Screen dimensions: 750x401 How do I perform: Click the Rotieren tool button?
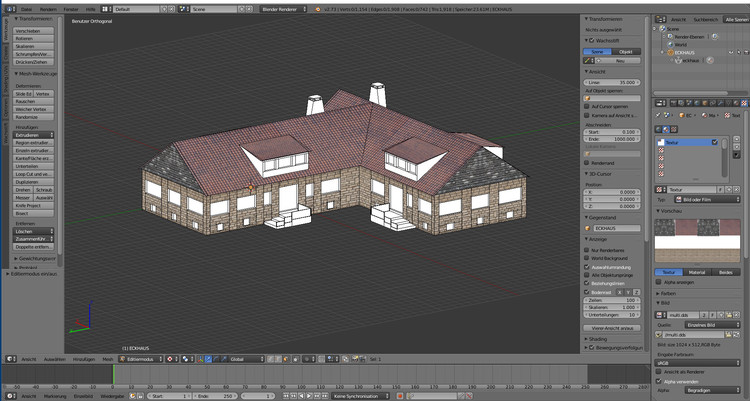[33, 38]
